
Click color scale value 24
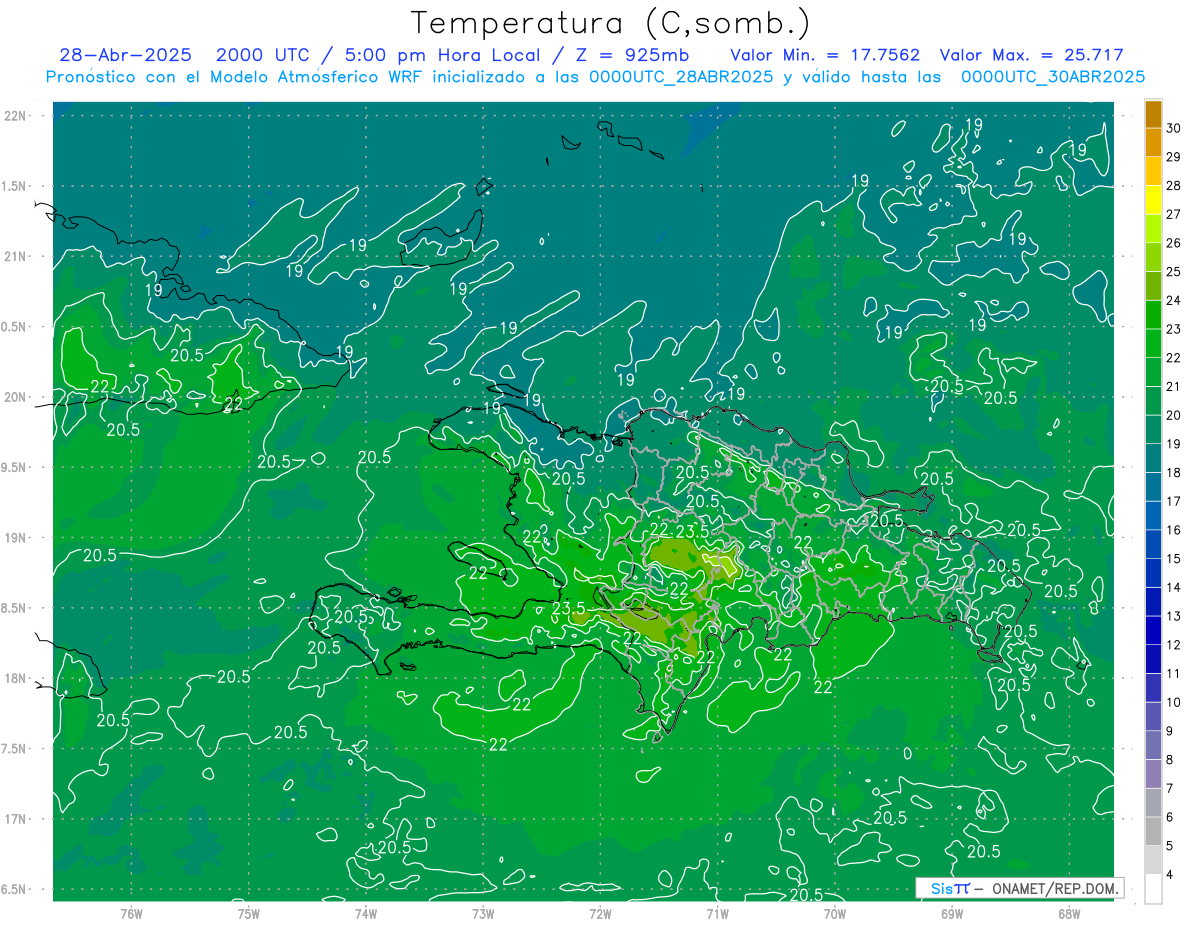[1174, 300]
